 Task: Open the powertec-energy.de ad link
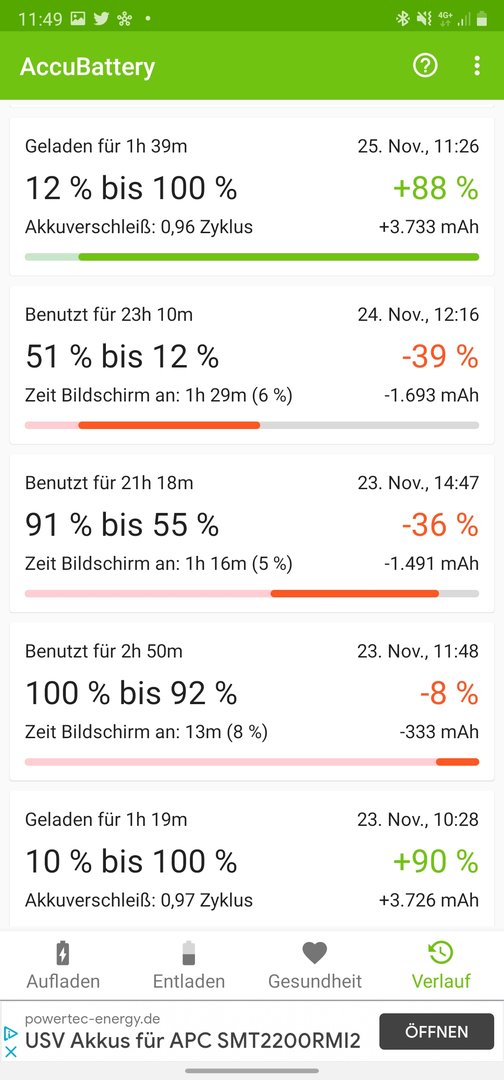pyautogui.click(x=193, y=1032)
